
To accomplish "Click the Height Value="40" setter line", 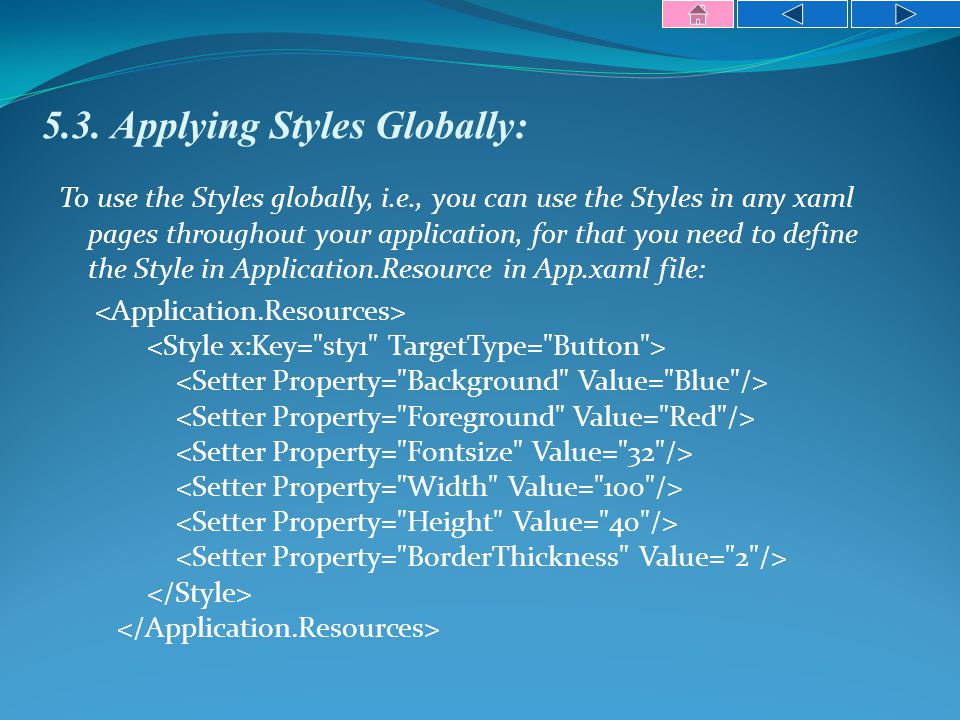I will coord(427,522).
